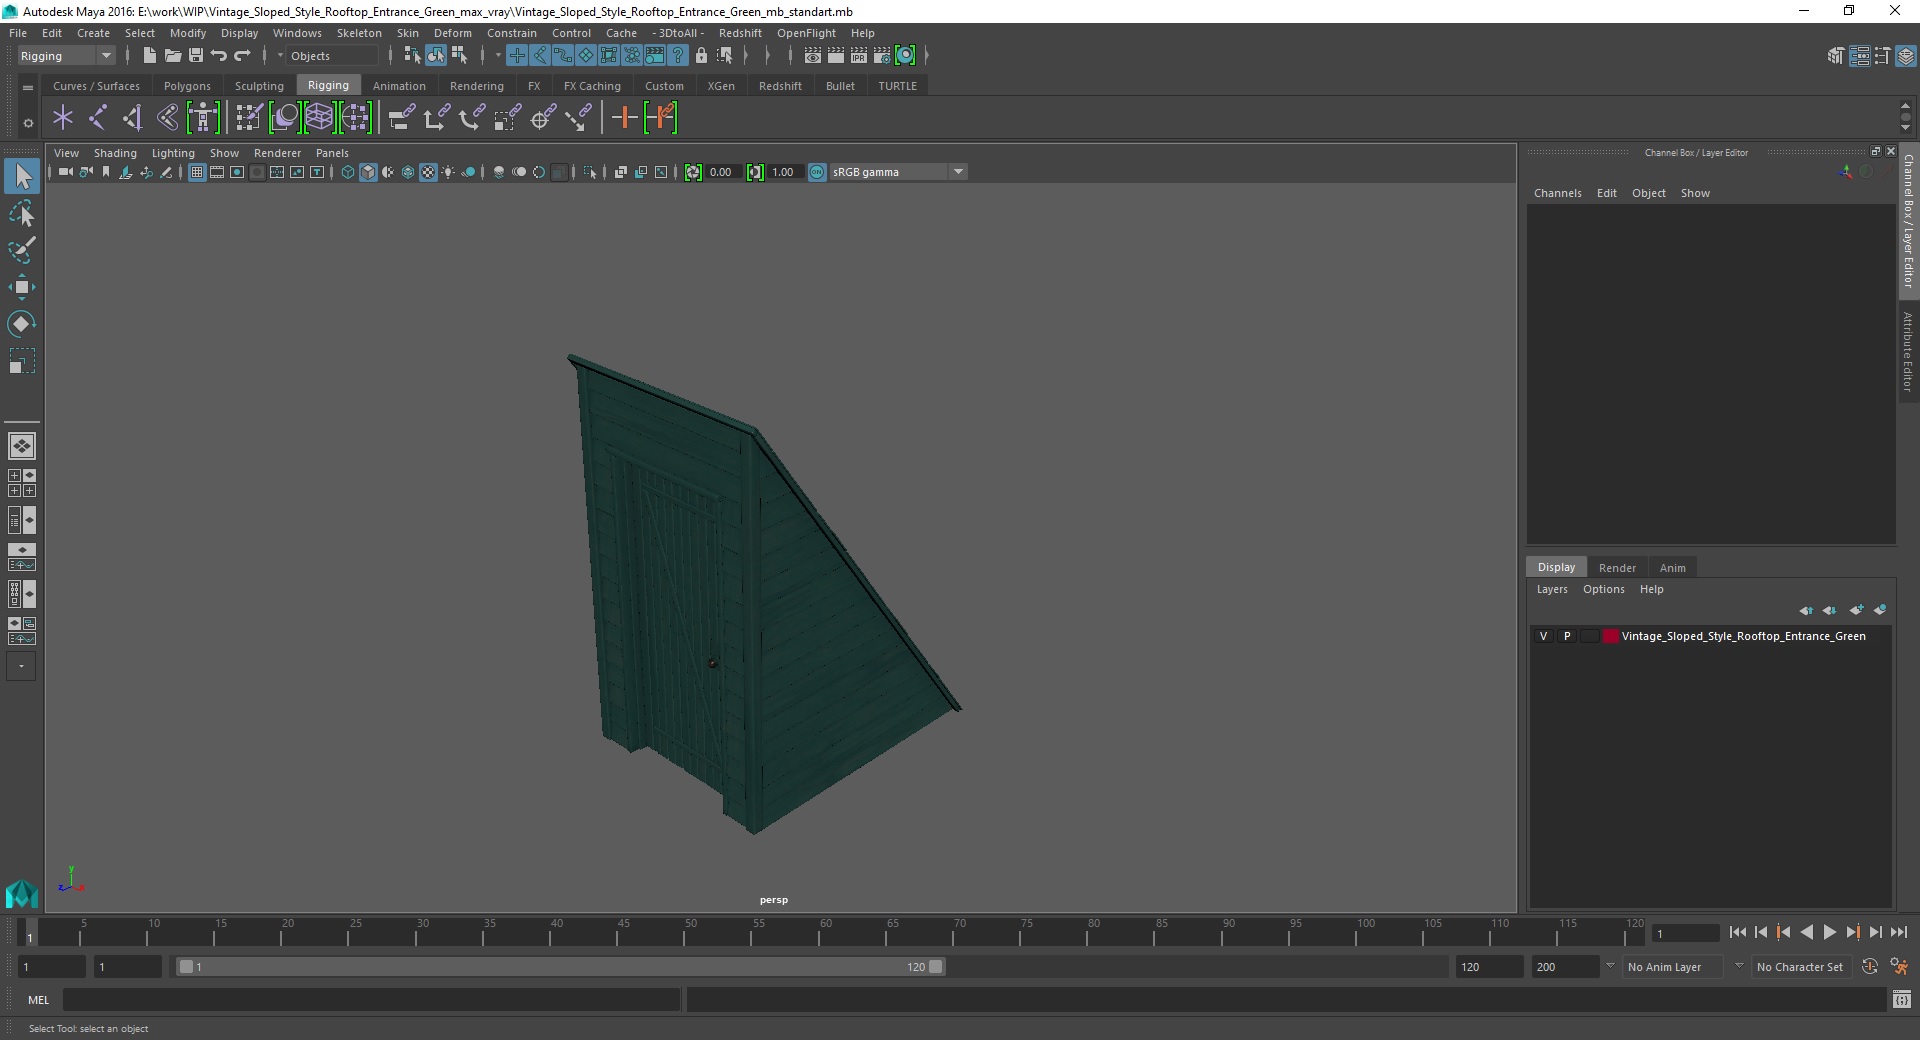Click the Open Scene folder icon
The image size is (1920, 1040).
point(172,56)
